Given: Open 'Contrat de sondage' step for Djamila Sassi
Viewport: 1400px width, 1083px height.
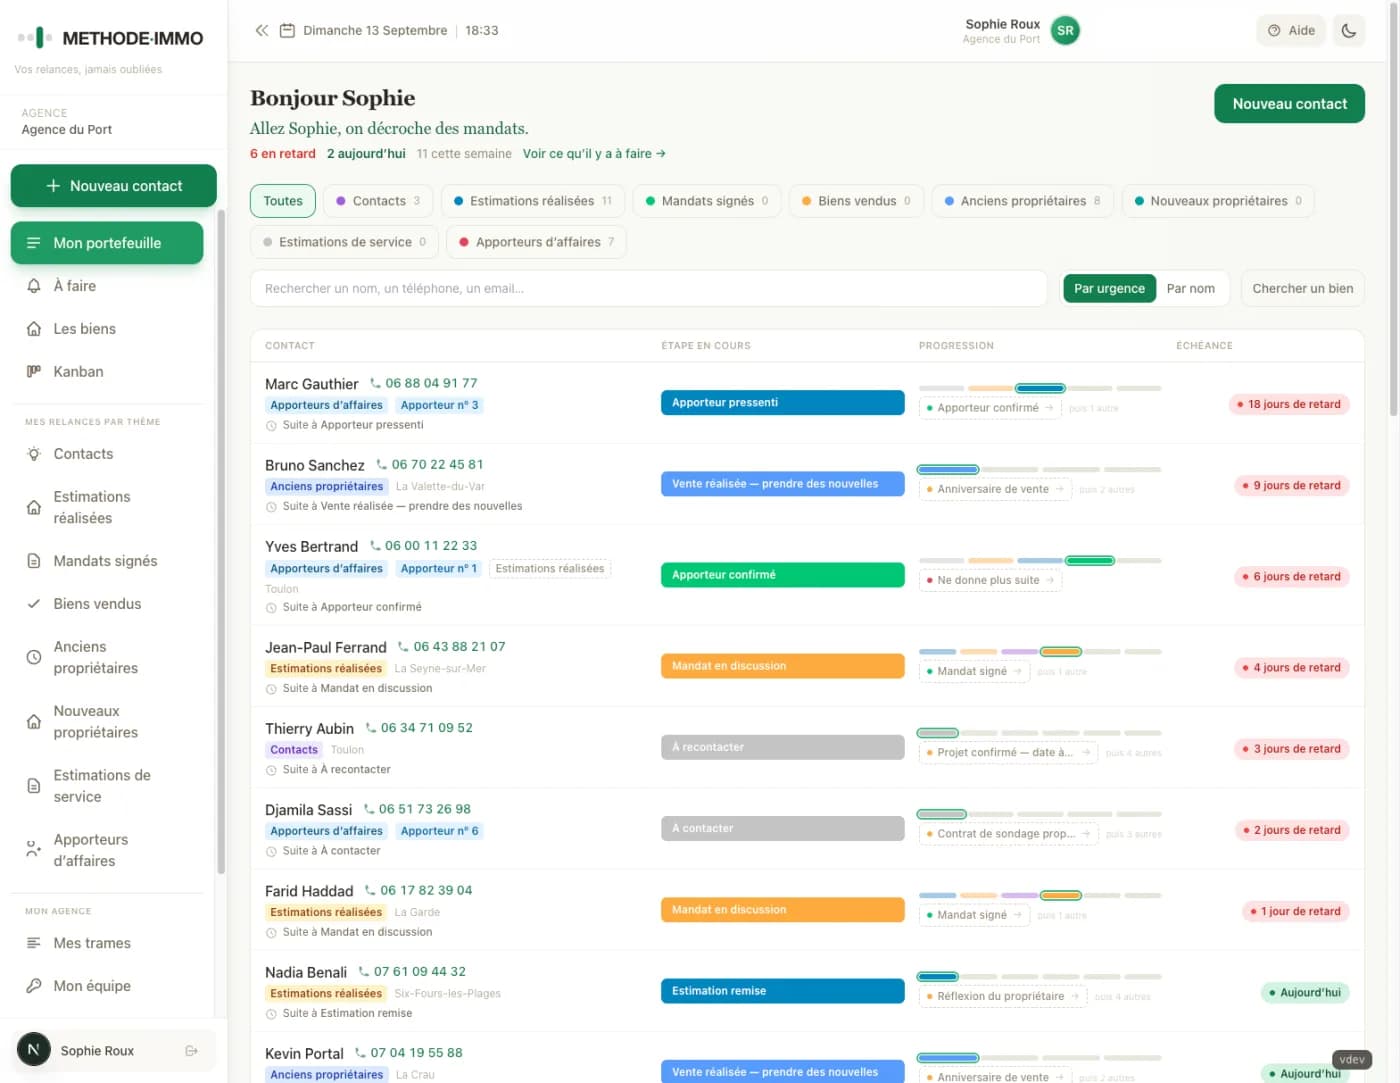Looking at the screenshot, I should (x=1008, y=833).
